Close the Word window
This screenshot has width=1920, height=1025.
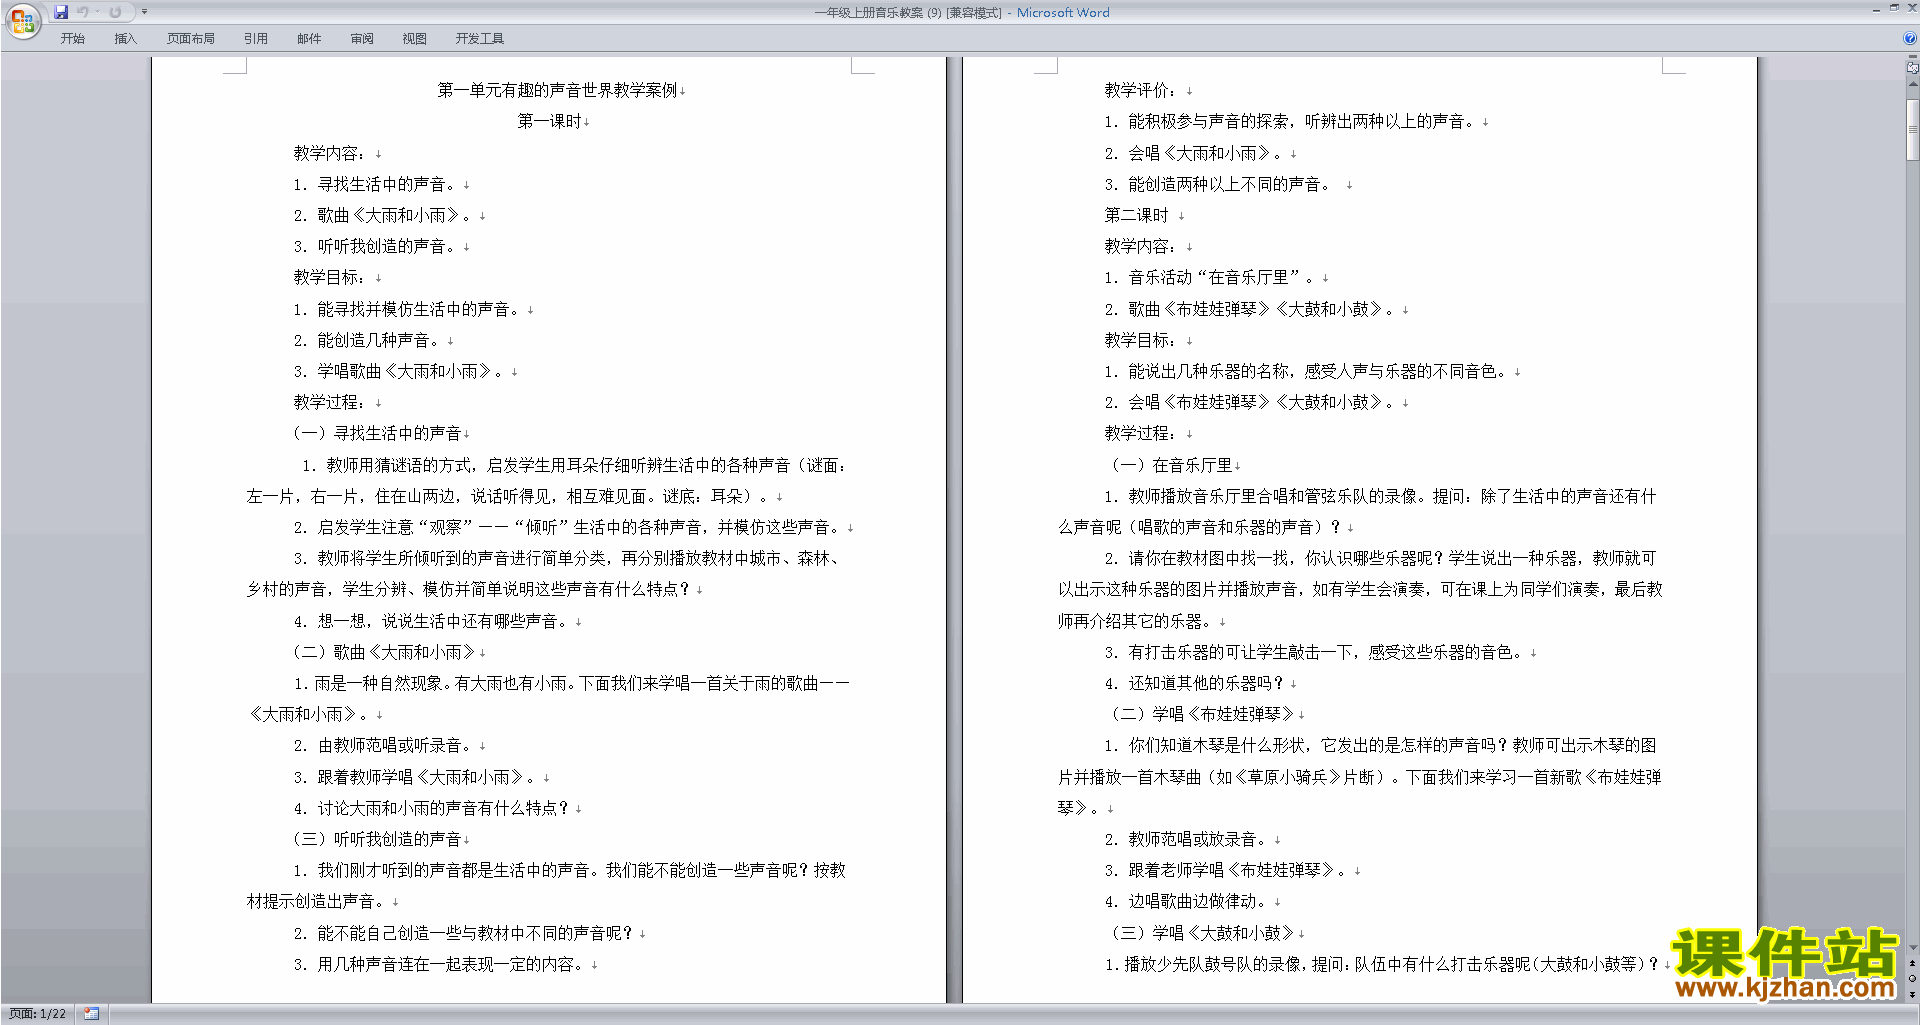click(1911, 8)
